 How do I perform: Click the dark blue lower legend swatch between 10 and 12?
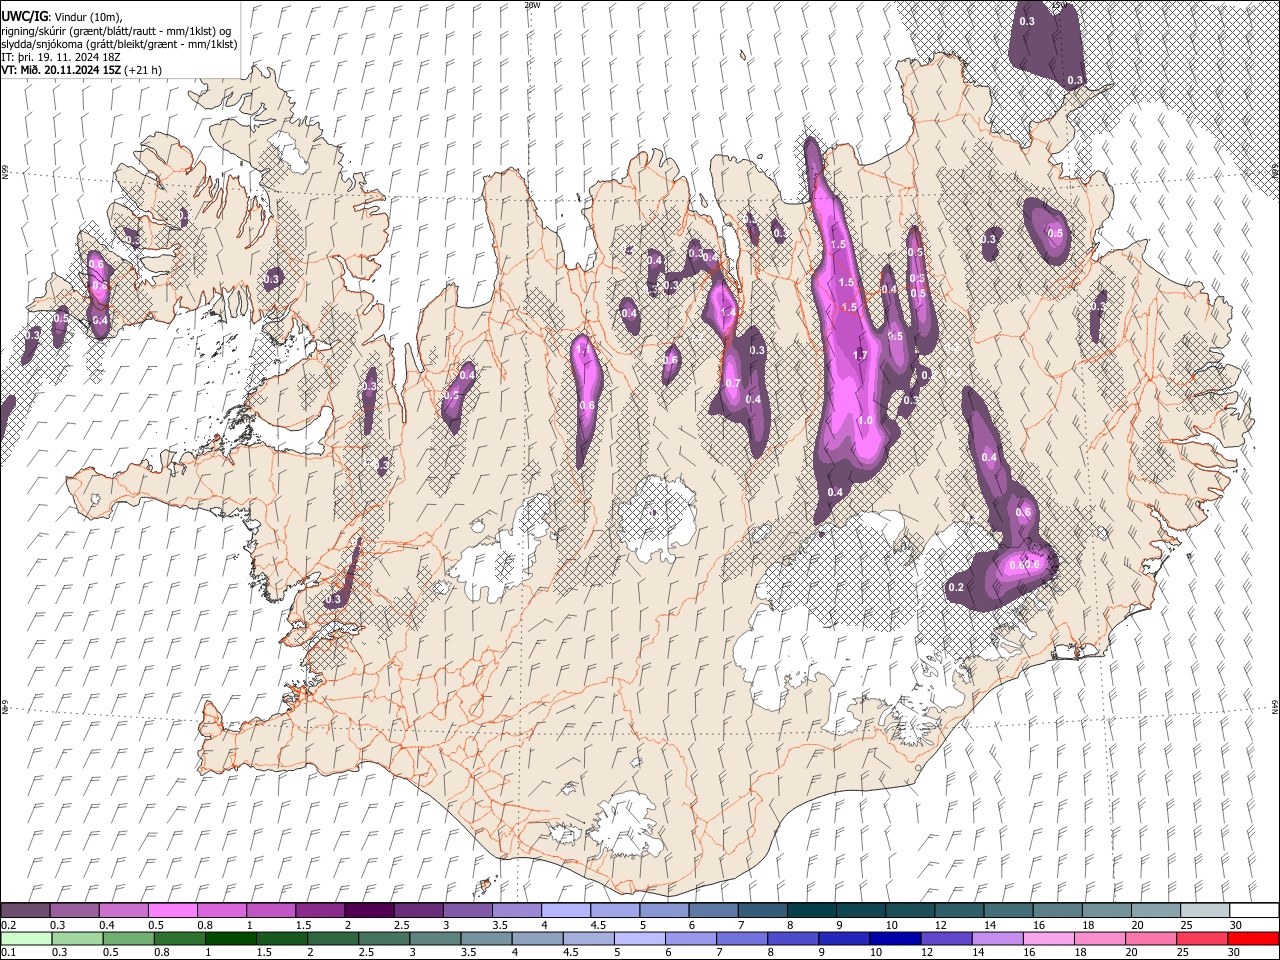[x=896, y=938]
